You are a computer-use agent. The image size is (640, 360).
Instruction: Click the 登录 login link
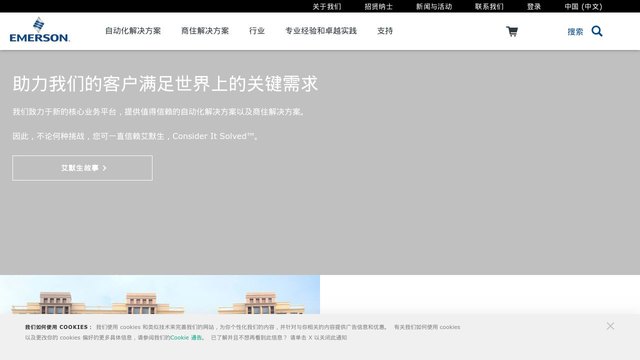pyautogui.click(x=534, y=7)
